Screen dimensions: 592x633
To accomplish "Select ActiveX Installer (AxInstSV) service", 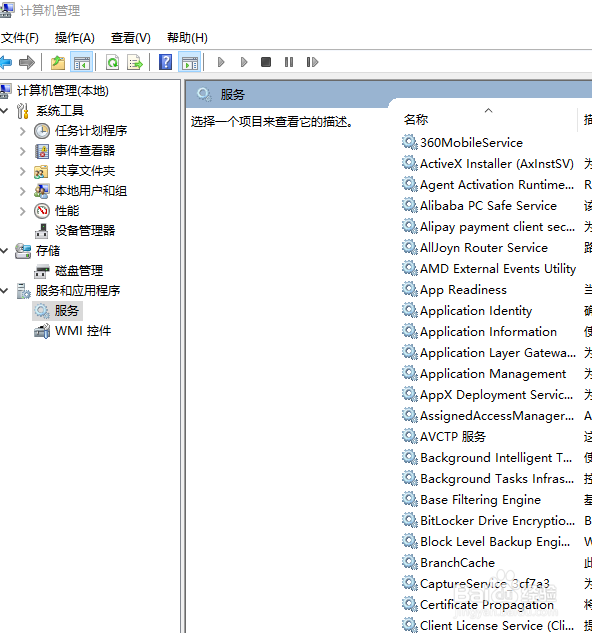I will (497, 163).
